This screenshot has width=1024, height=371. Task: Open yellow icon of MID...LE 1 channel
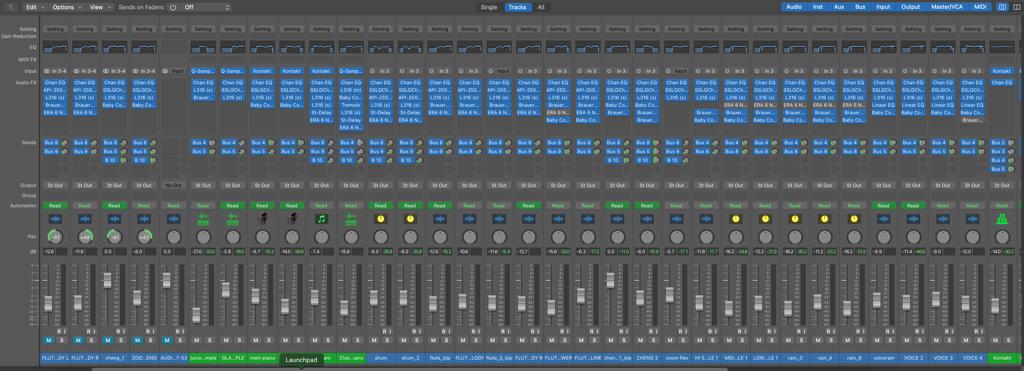click(735, 219)
